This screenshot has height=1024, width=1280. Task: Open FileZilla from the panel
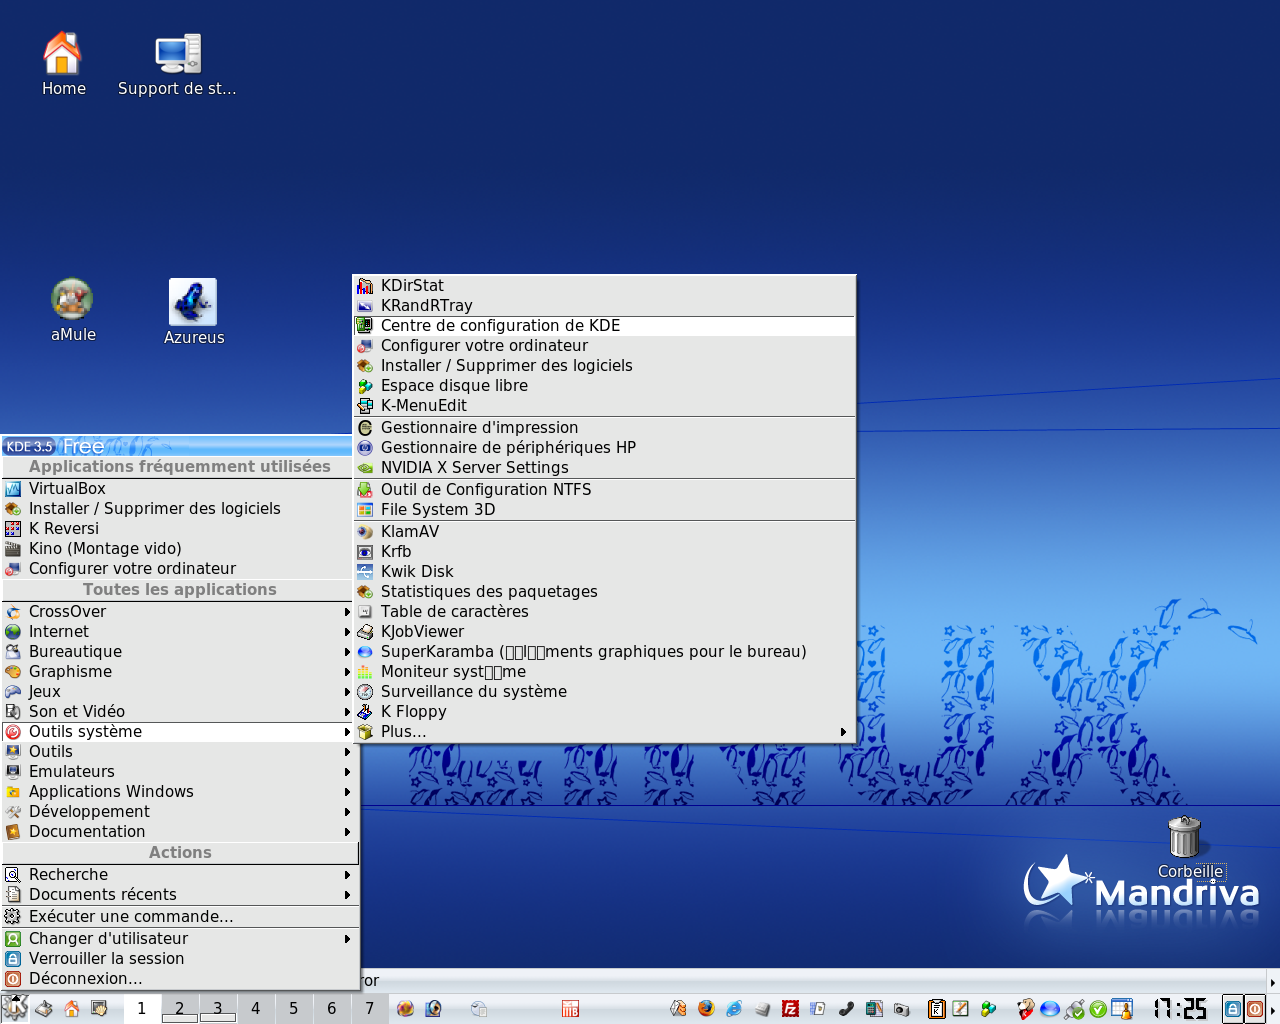coord(790,1009)
